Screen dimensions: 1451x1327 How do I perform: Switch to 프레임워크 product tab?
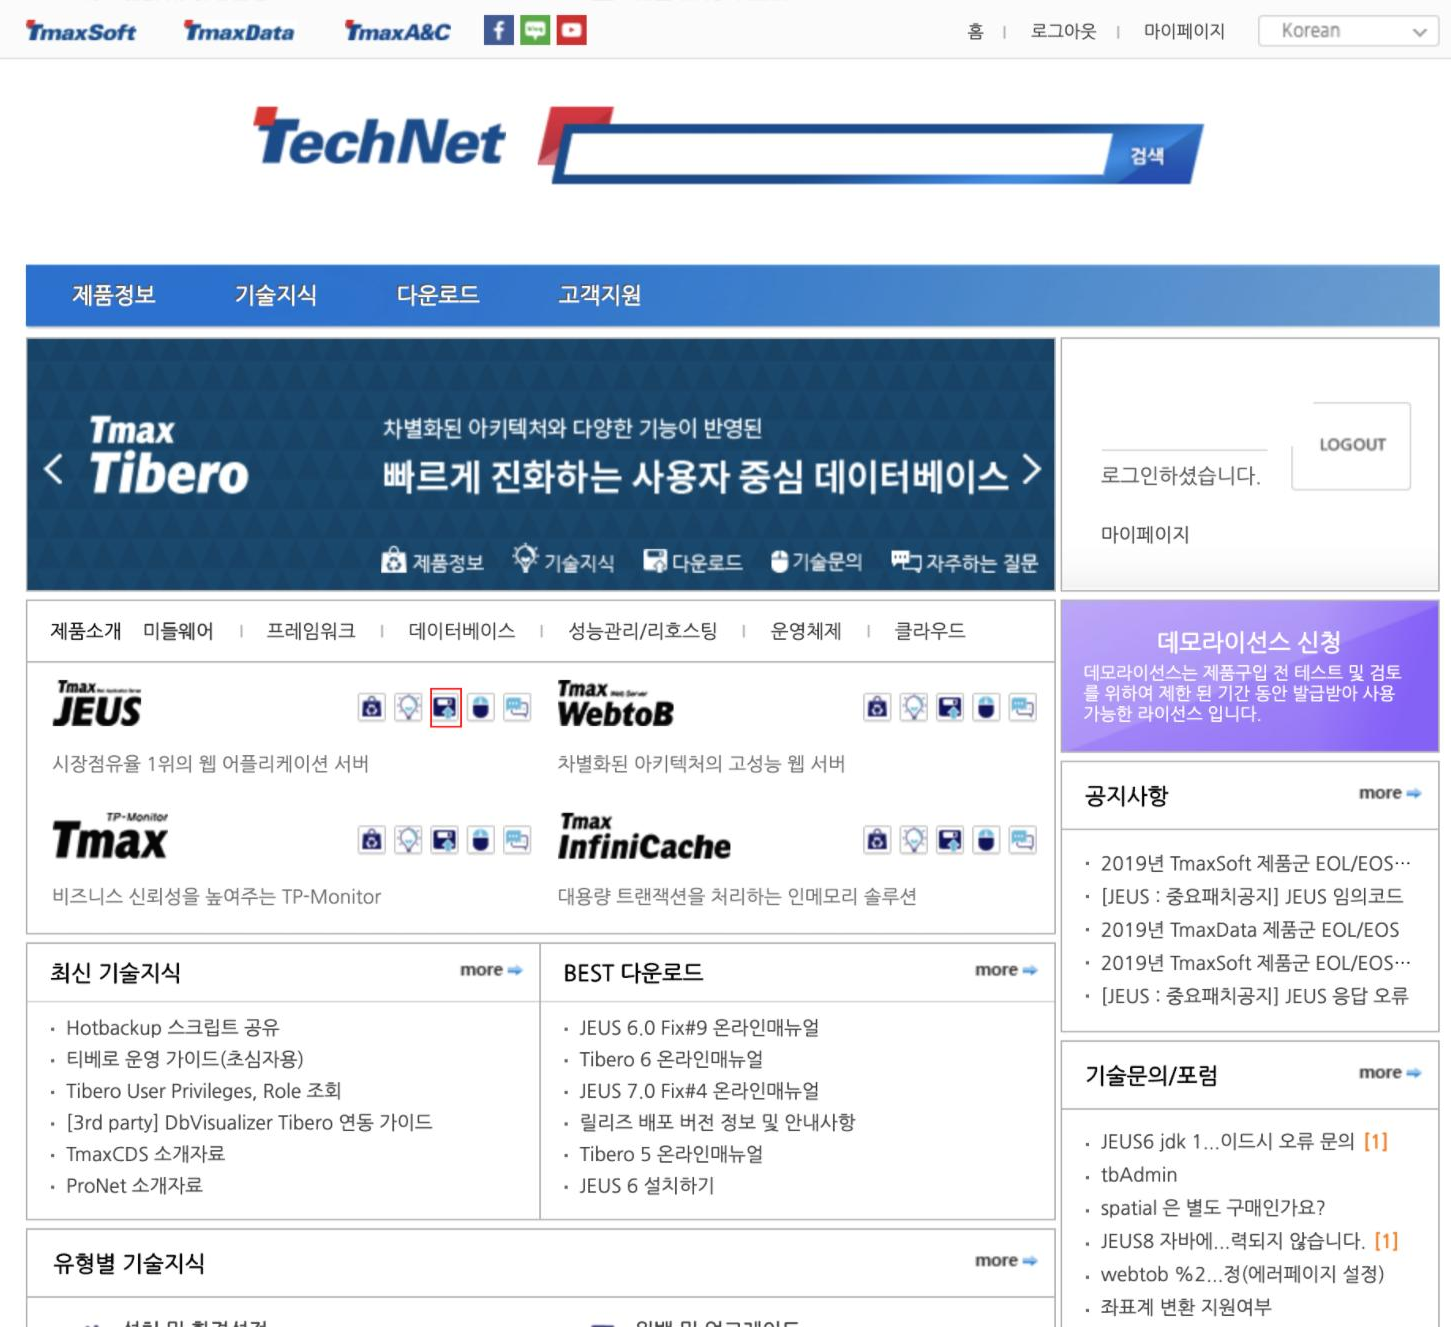click(x=311, y=631)
